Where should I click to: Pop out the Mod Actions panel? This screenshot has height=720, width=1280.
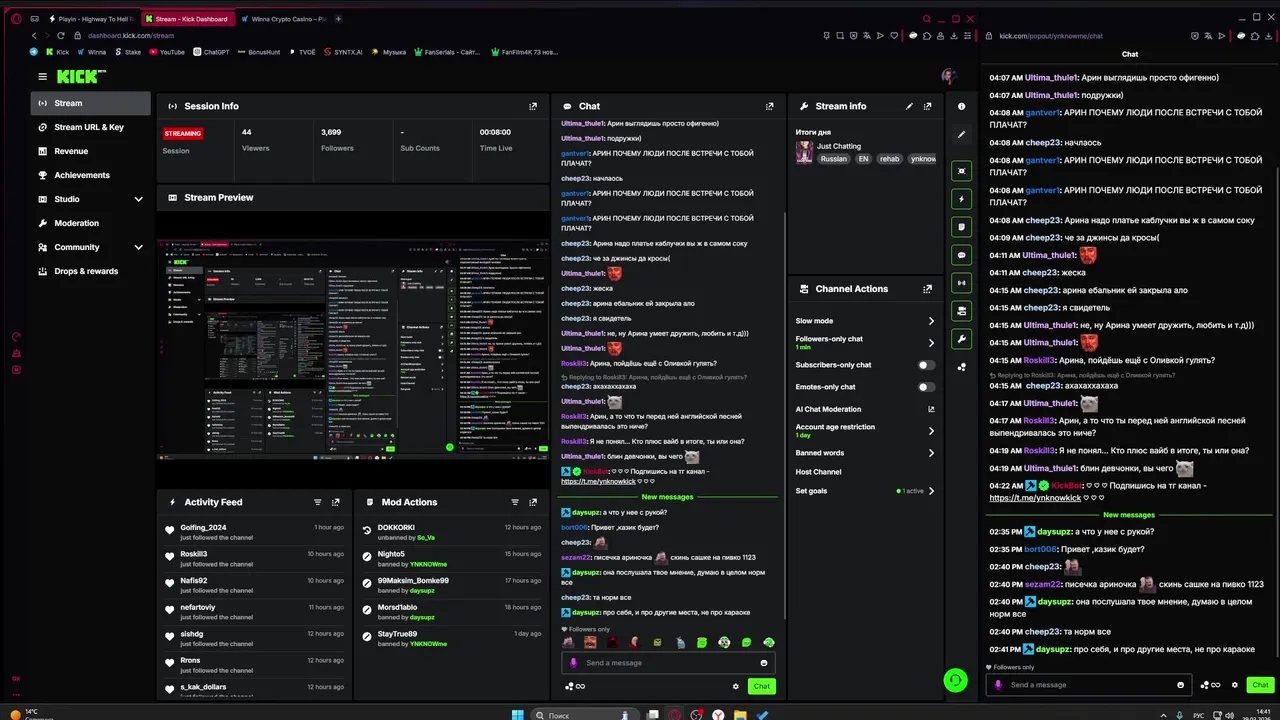click(533, 502)
